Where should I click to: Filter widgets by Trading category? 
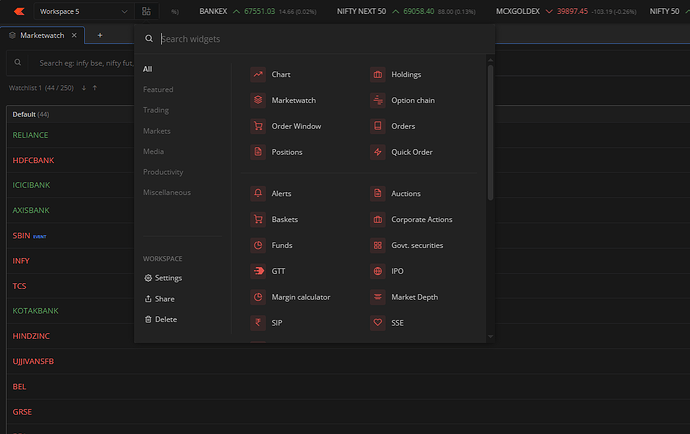point(156,110)
